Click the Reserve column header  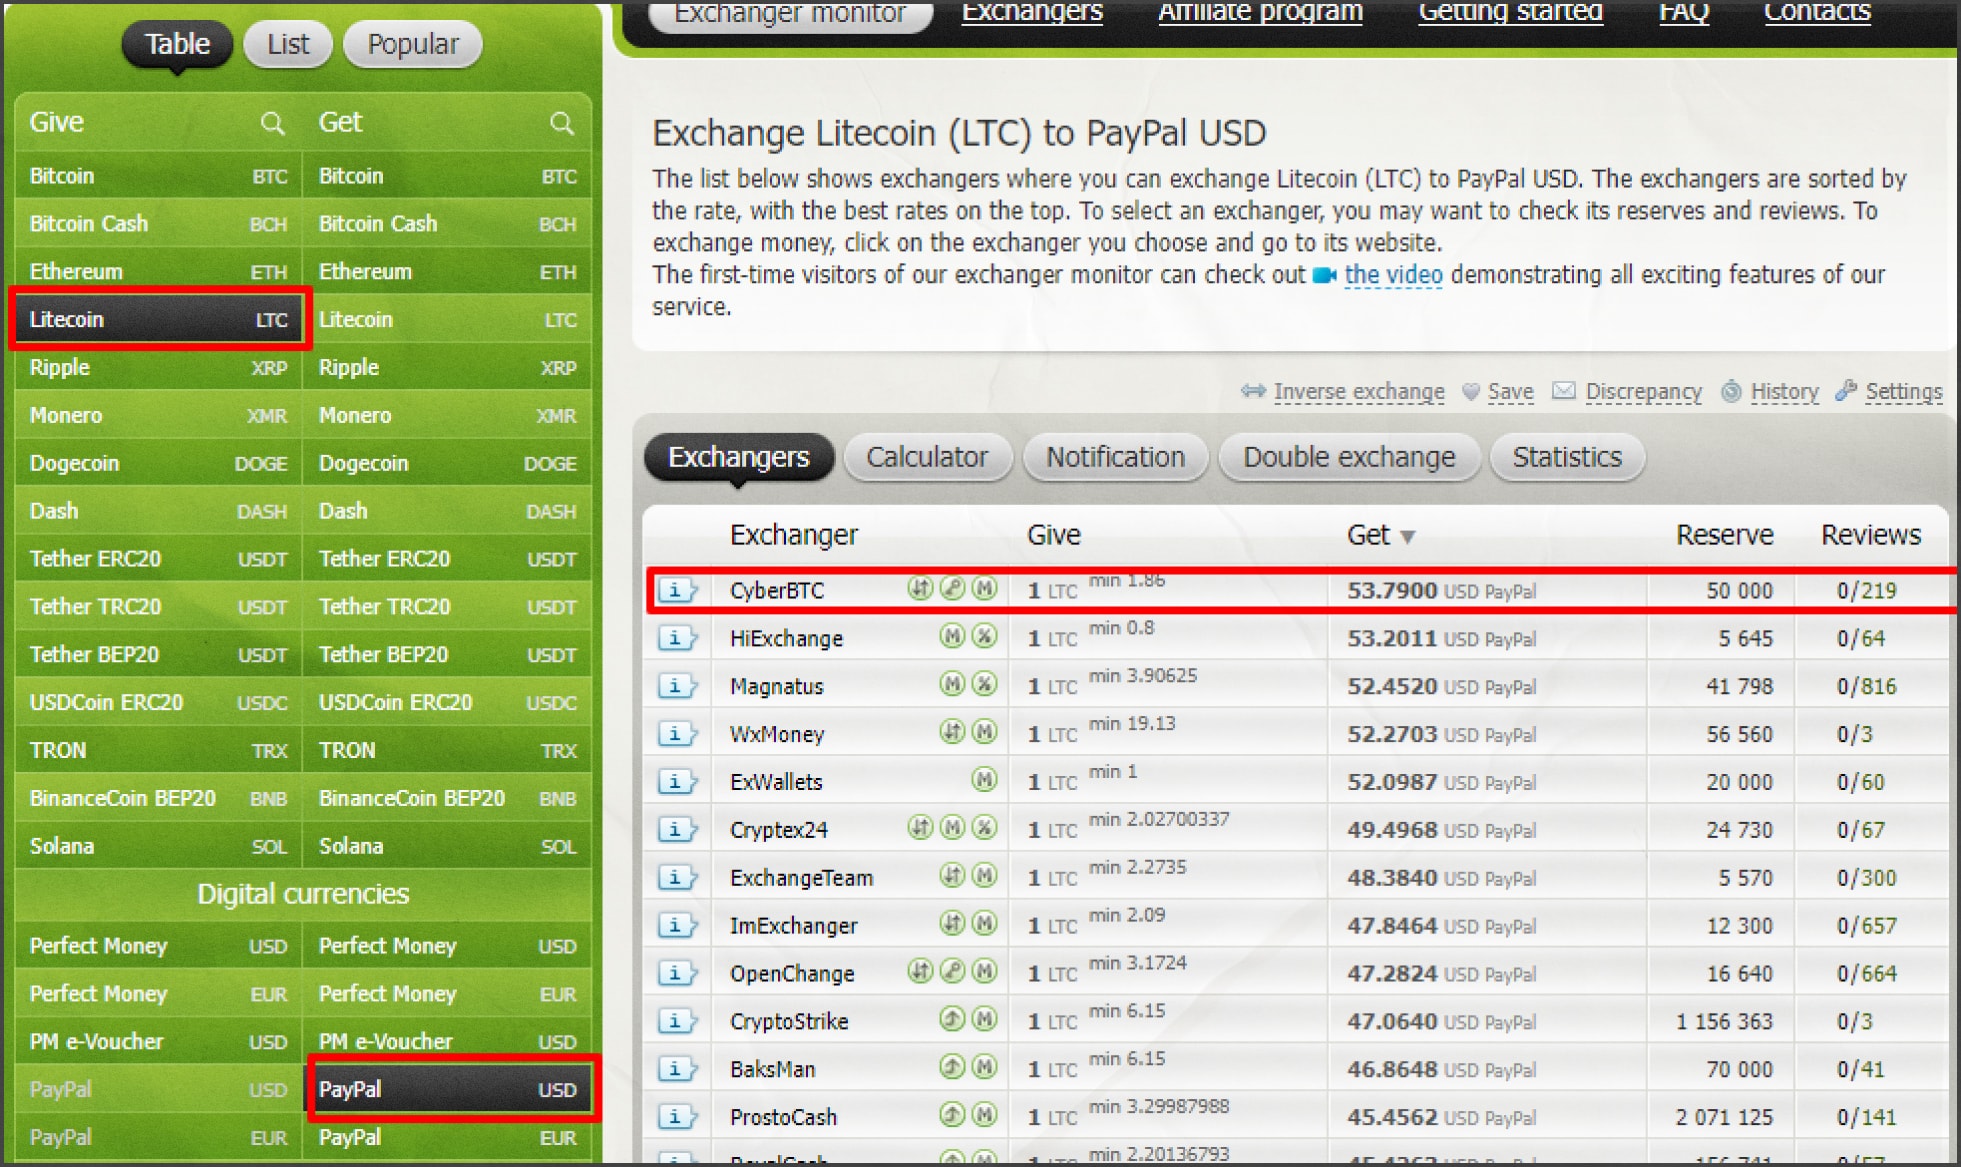coord(1724,535)
